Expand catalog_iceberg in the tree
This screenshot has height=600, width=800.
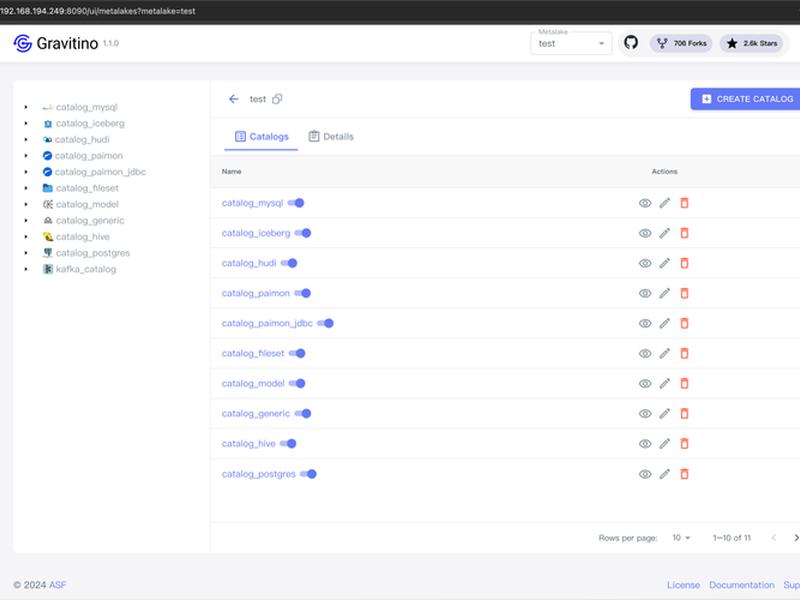(x=26, y=123)
